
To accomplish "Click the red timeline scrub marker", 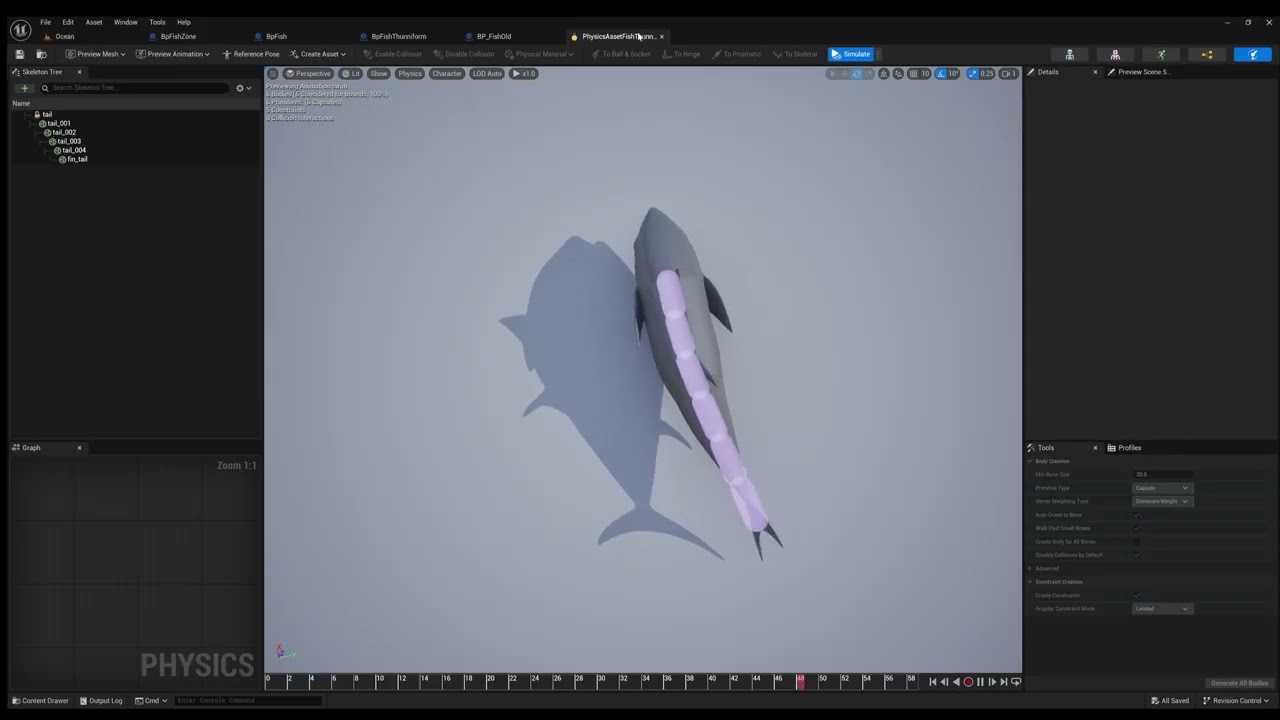I will (x=800, y=681).
